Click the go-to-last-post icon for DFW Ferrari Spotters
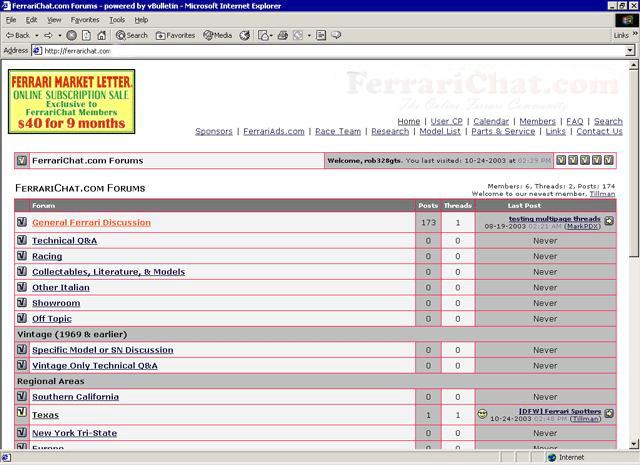Image resolution: width=640 pixels, height=465 pixels. coord(609,413)
